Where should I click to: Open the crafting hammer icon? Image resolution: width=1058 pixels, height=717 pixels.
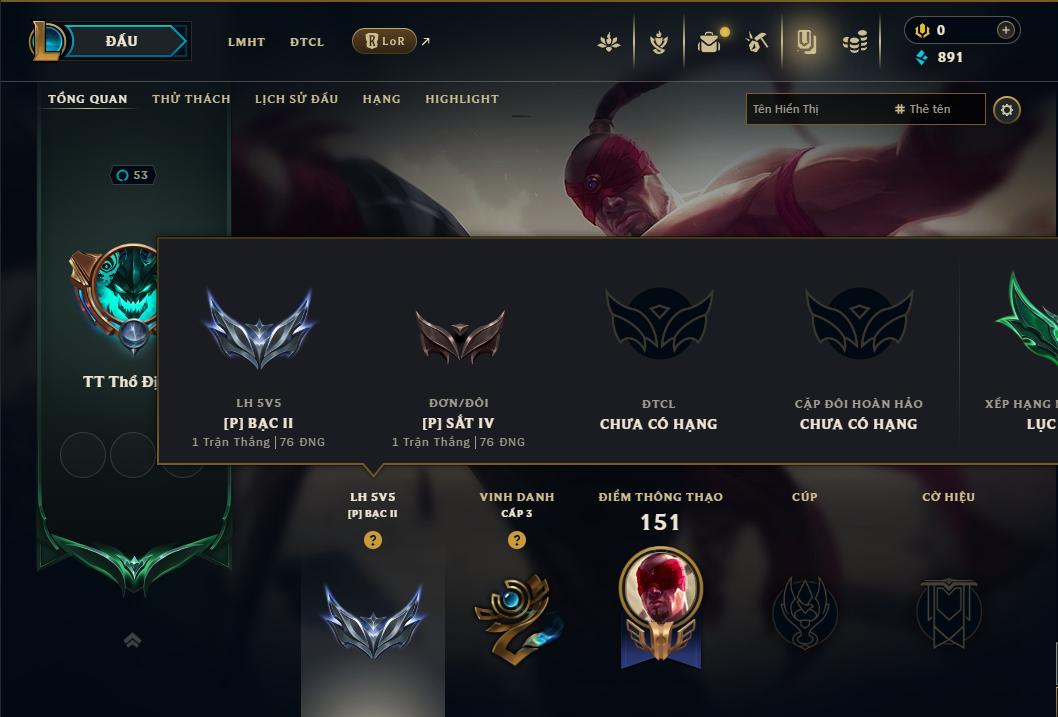(x=756, y=42)
